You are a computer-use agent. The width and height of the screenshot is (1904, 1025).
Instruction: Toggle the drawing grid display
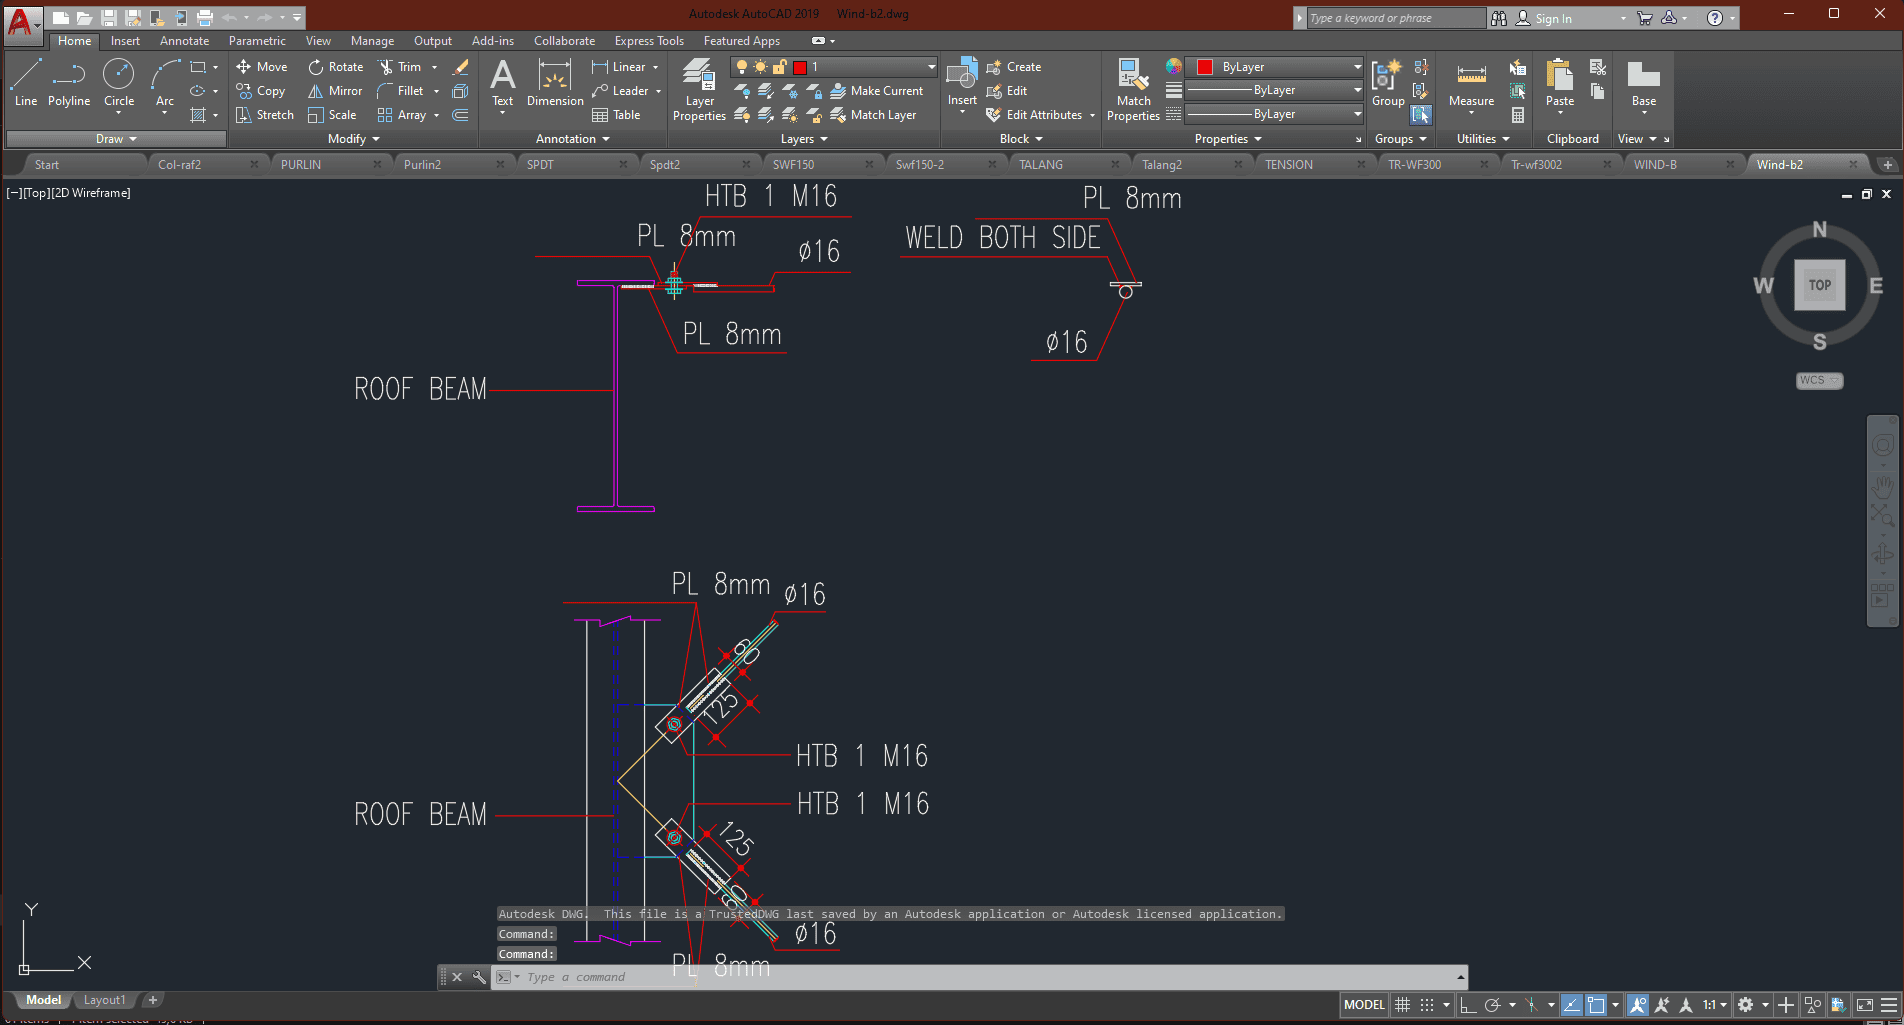[1403, 1005]
